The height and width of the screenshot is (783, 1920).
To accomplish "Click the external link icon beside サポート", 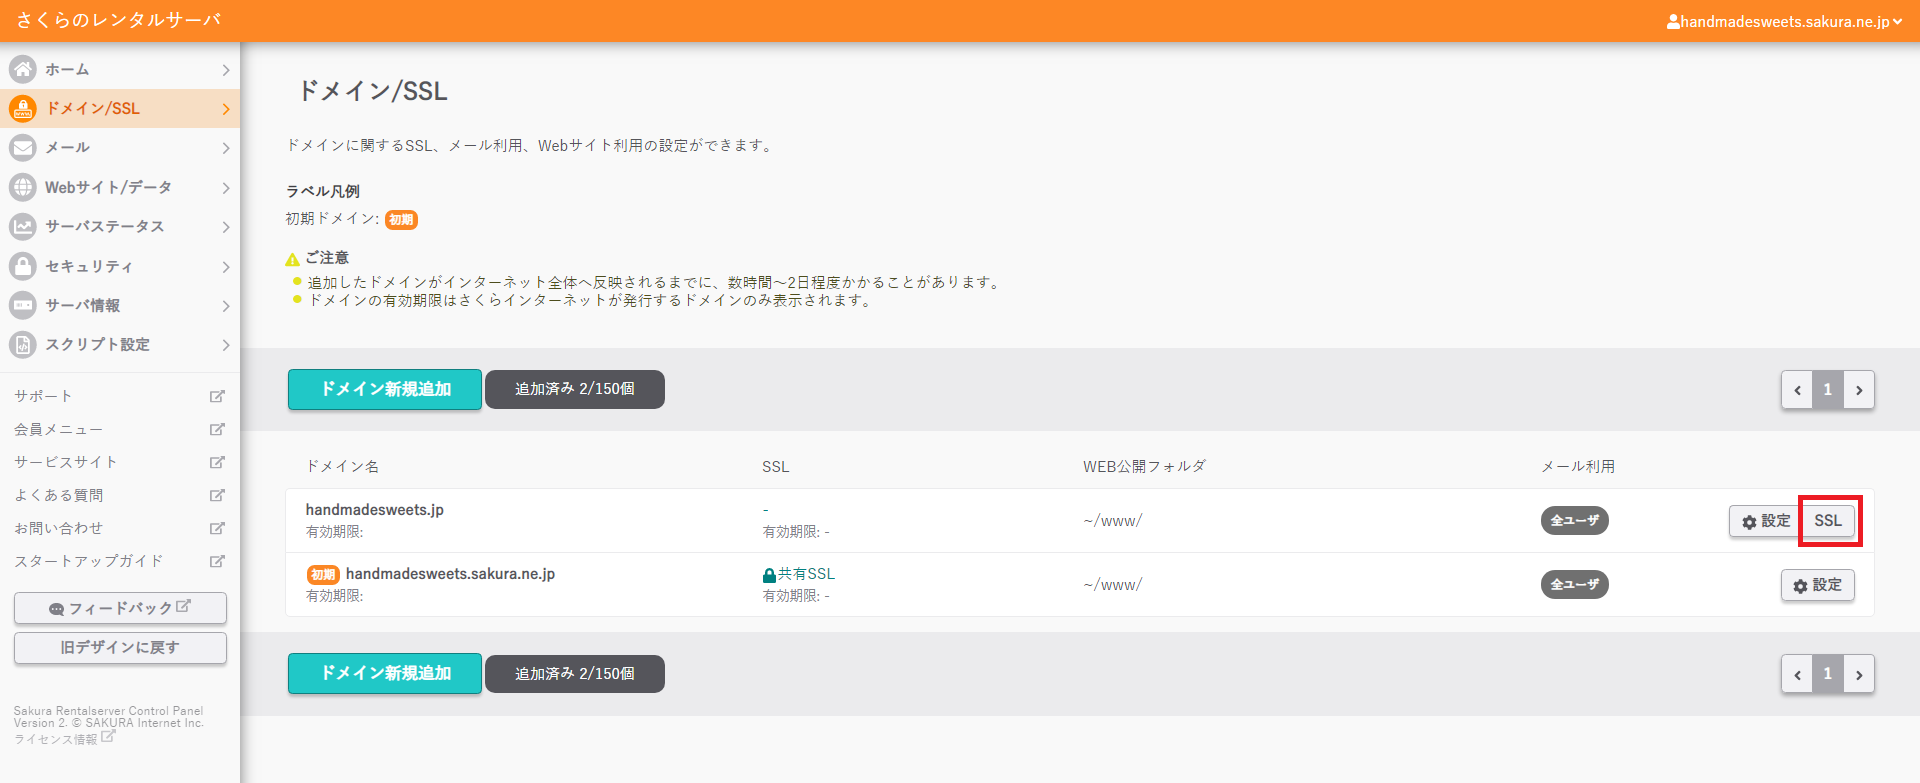I will [217, 396].
